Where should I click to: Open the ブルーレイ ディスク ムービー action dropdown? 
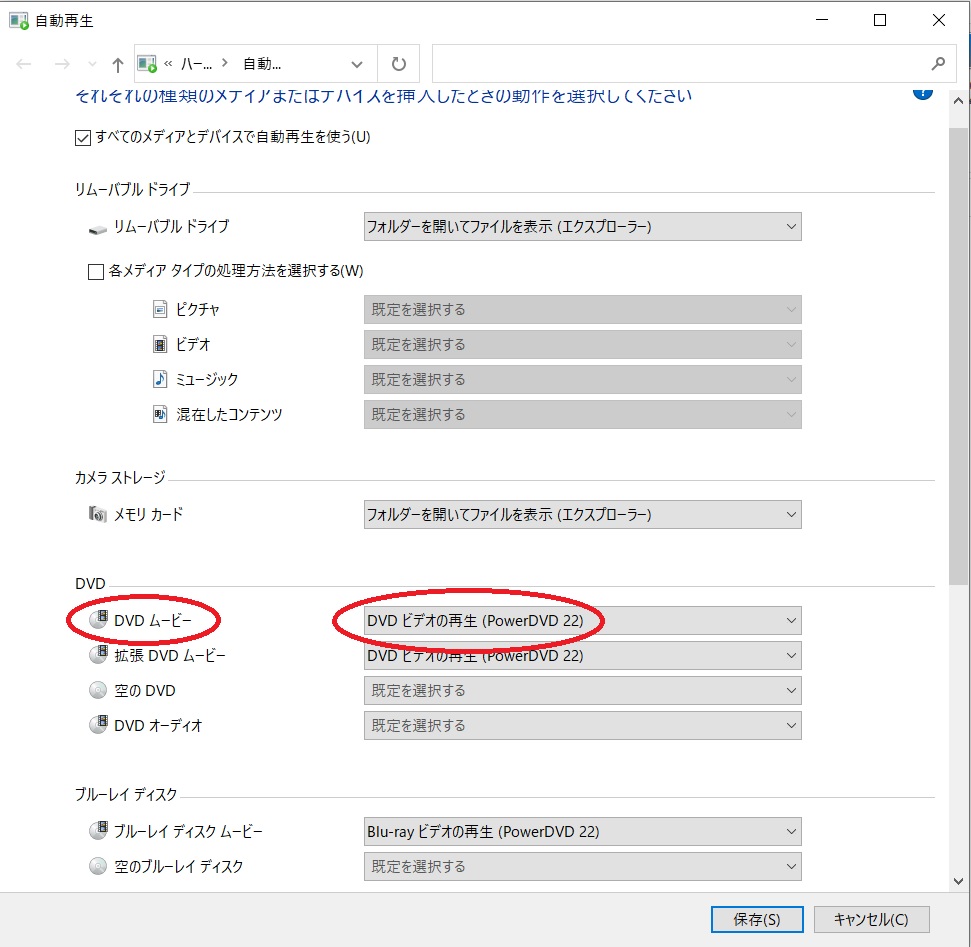point(582,832)
